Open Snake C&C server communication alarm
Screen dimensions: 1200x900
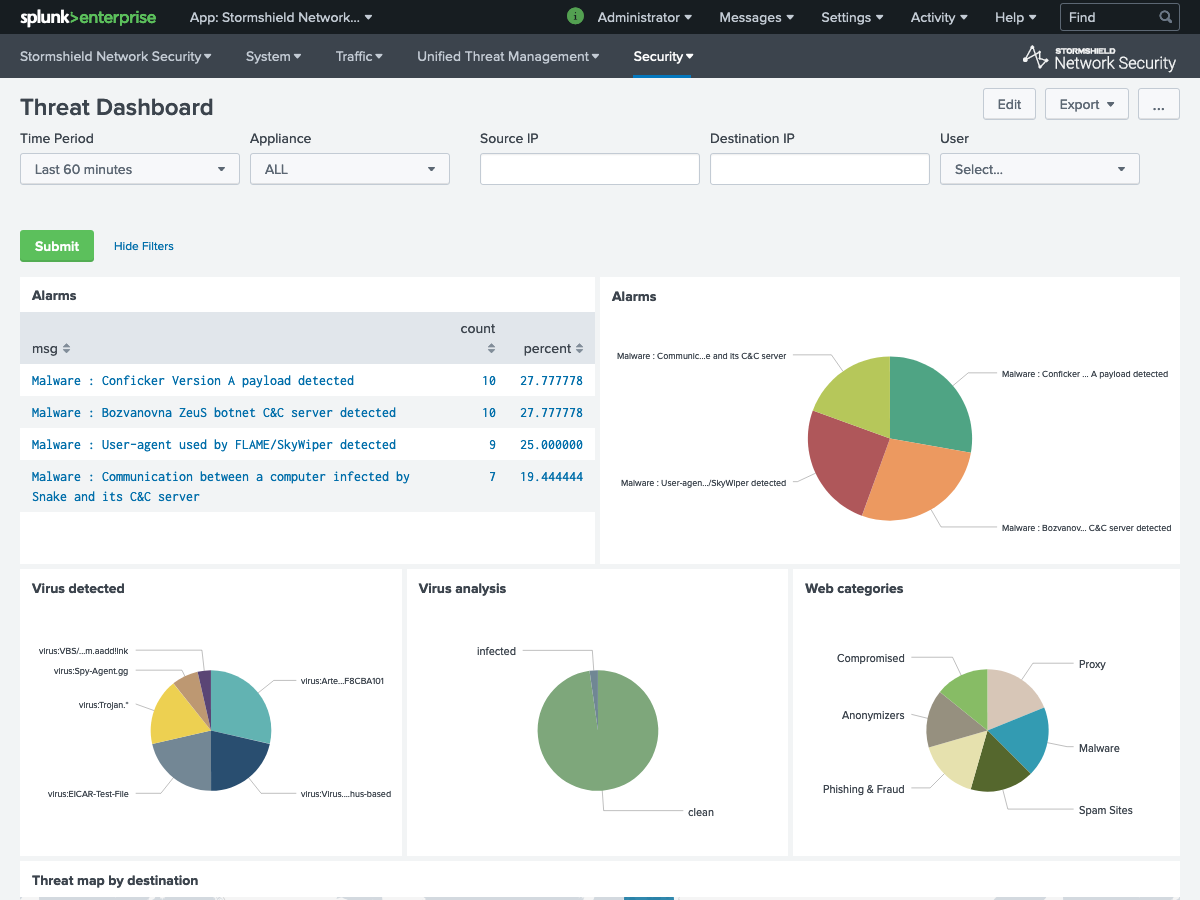[221, 486]
